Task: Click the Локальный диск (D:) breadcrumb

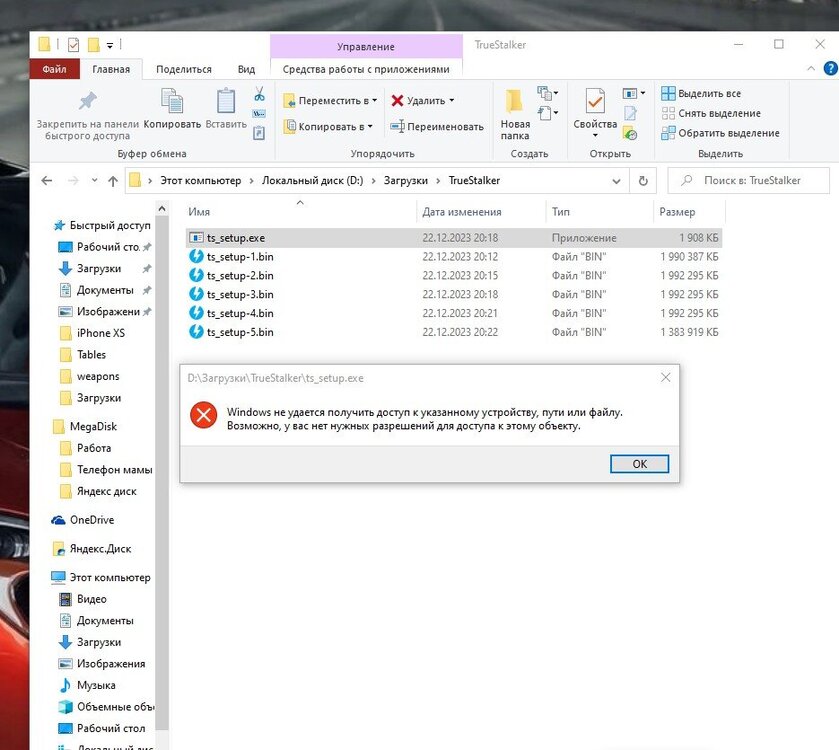Action: [312, 181]
